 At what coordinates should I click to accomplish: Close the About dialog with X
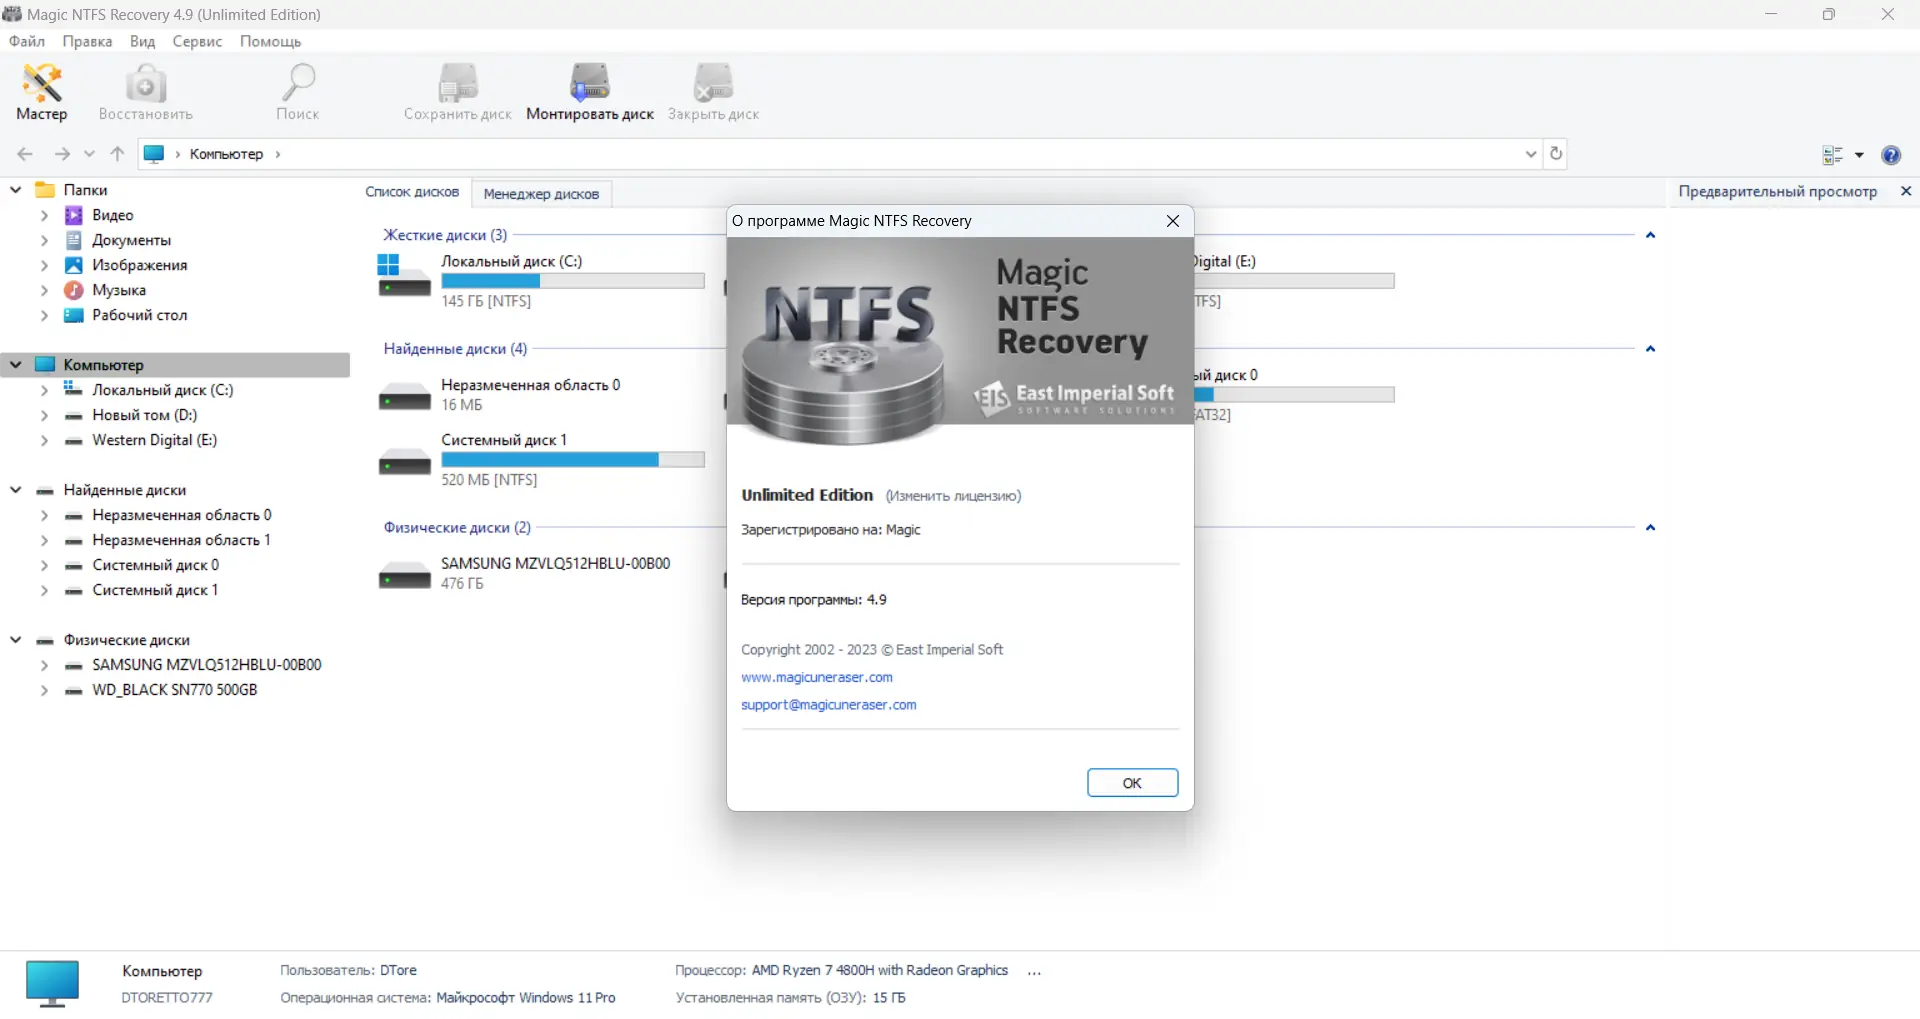coord(1173,221)
